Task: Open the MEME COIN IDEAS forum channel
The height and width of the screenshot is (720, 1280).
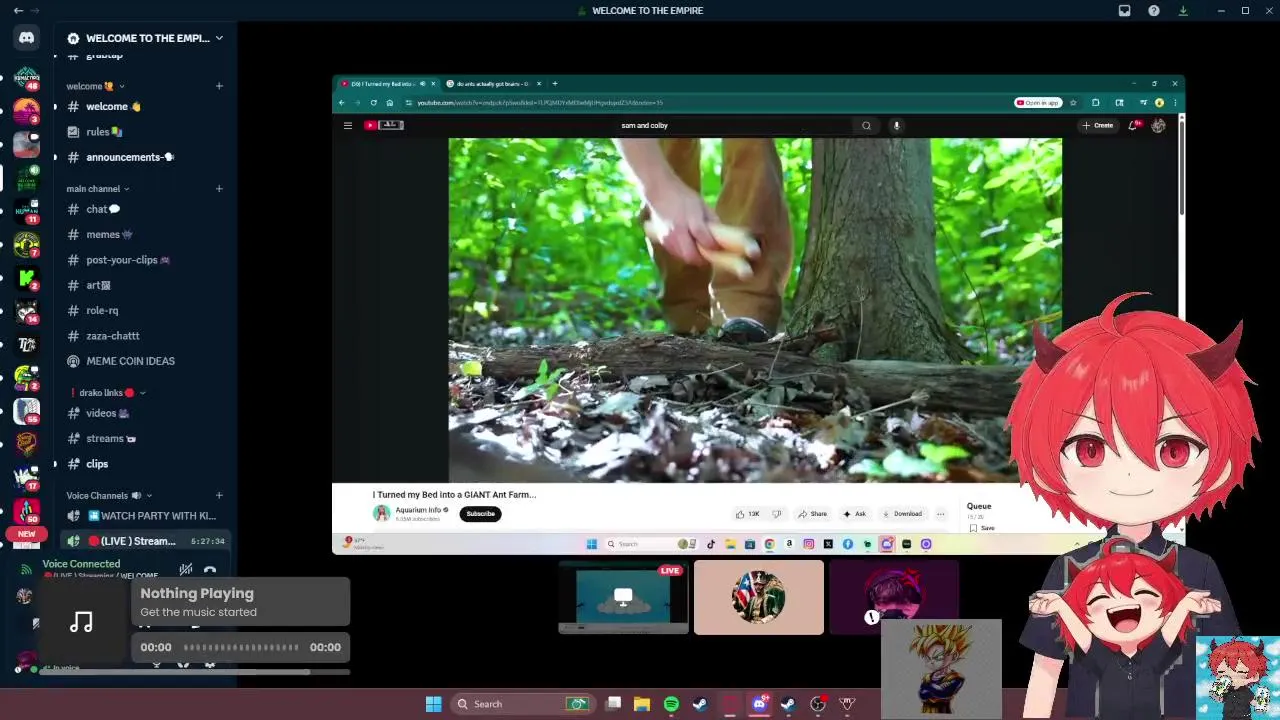Action: pos(145,361)
